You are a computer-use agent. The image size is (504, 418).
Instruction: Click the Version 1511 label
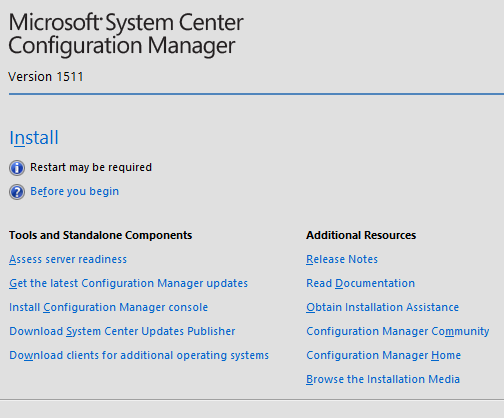[46, 77]
